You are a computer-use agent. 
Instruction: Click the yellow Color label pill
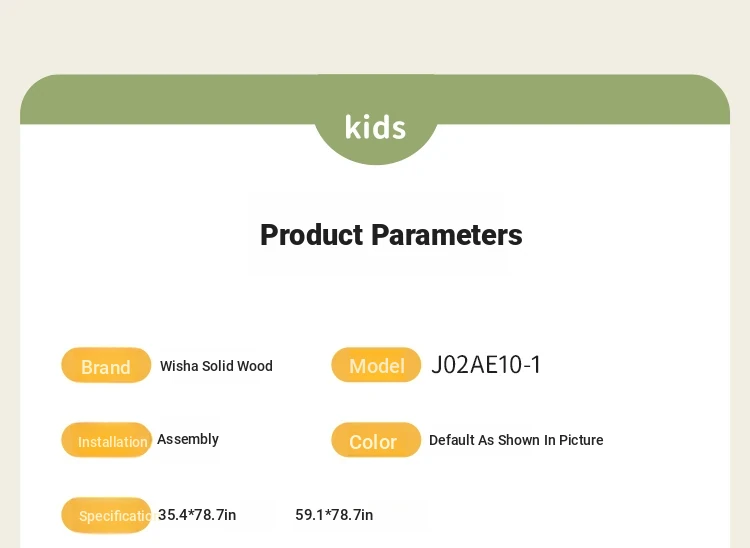376,440
